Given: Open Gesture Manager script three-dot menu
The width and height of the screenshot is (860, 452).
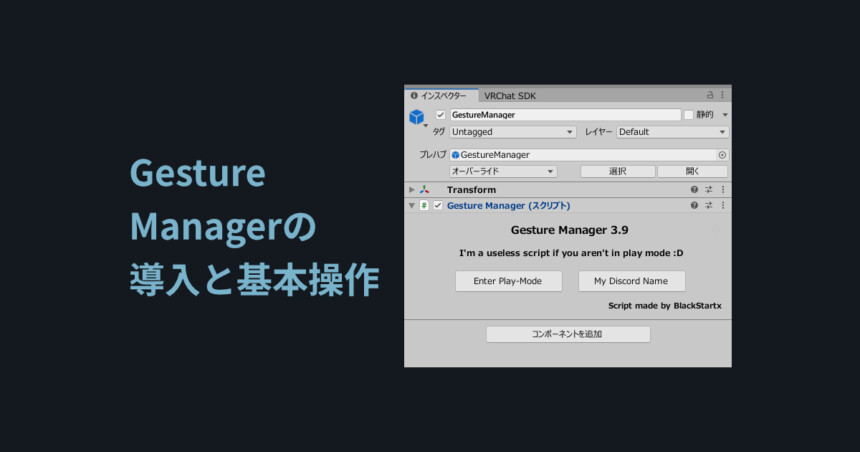Looking at the screenshot, I should click(x=723, y=205).
